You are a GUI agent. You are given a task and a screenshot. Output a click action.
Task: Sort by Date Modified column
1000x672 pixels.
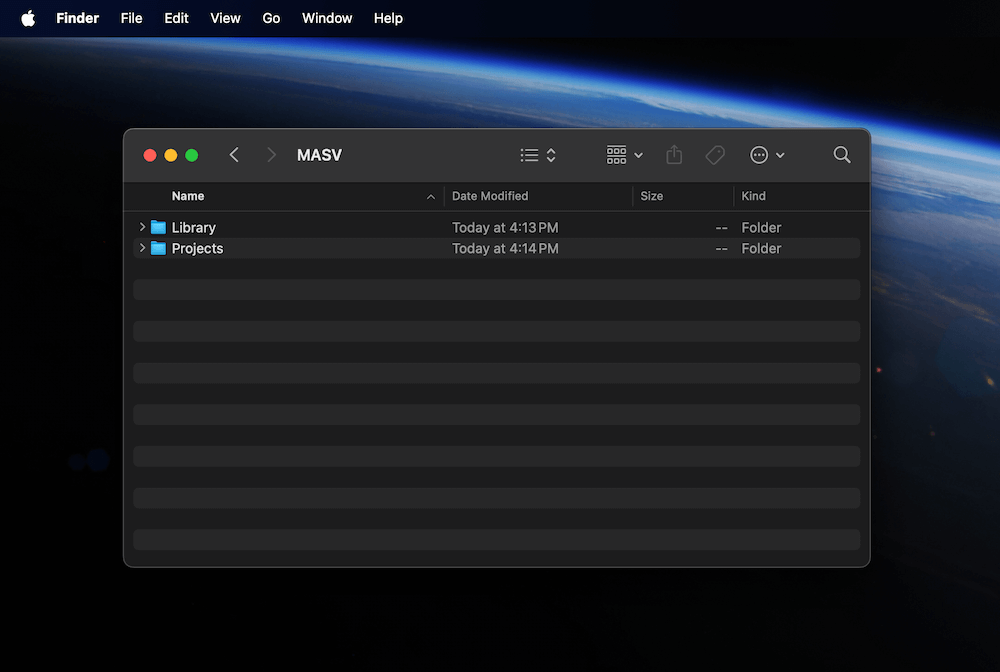tap(490, 196)
